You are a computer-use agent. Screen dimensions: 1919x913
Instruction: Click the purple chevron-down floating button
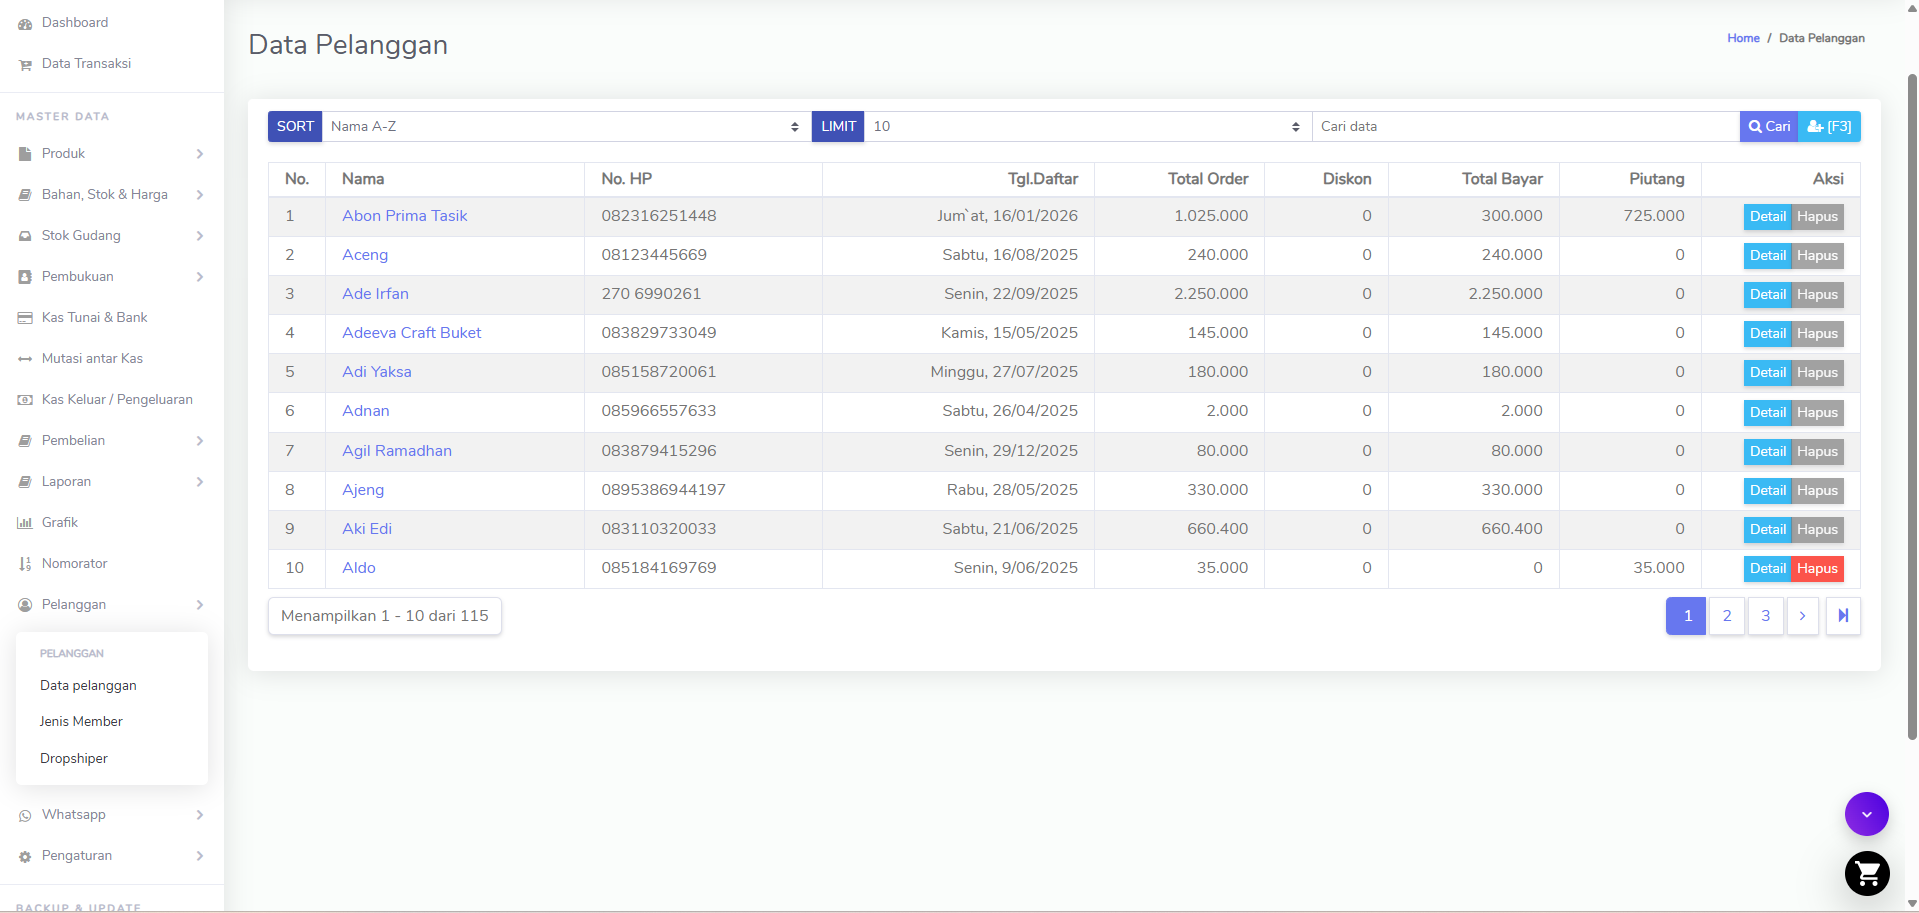1867,814
